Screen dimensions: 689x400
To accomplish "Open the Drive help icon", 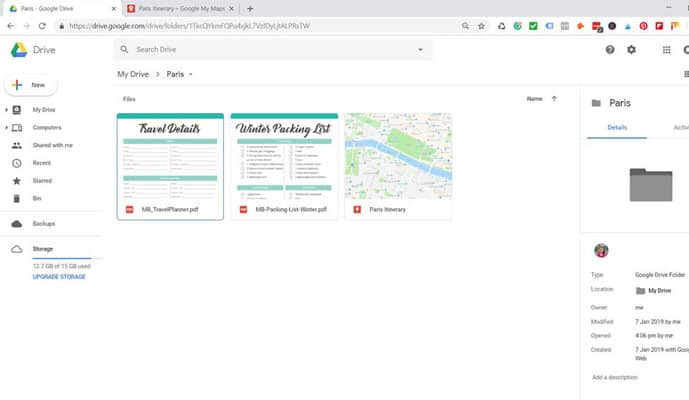I will pos(610,50).
